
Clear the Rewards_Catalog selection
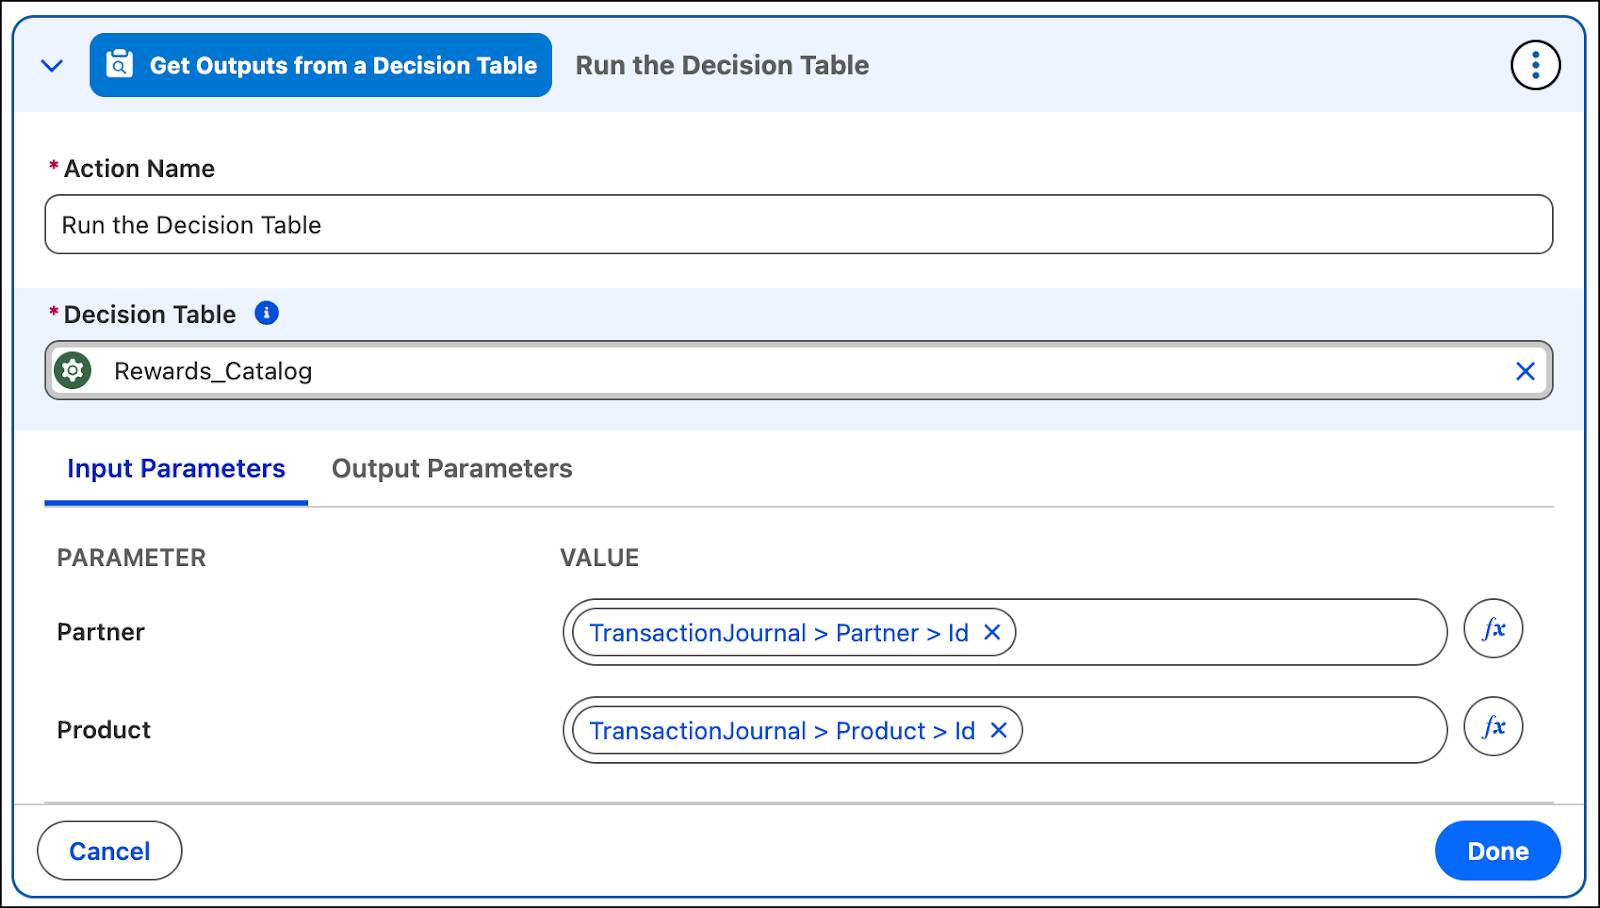(x=1524, y=372)
